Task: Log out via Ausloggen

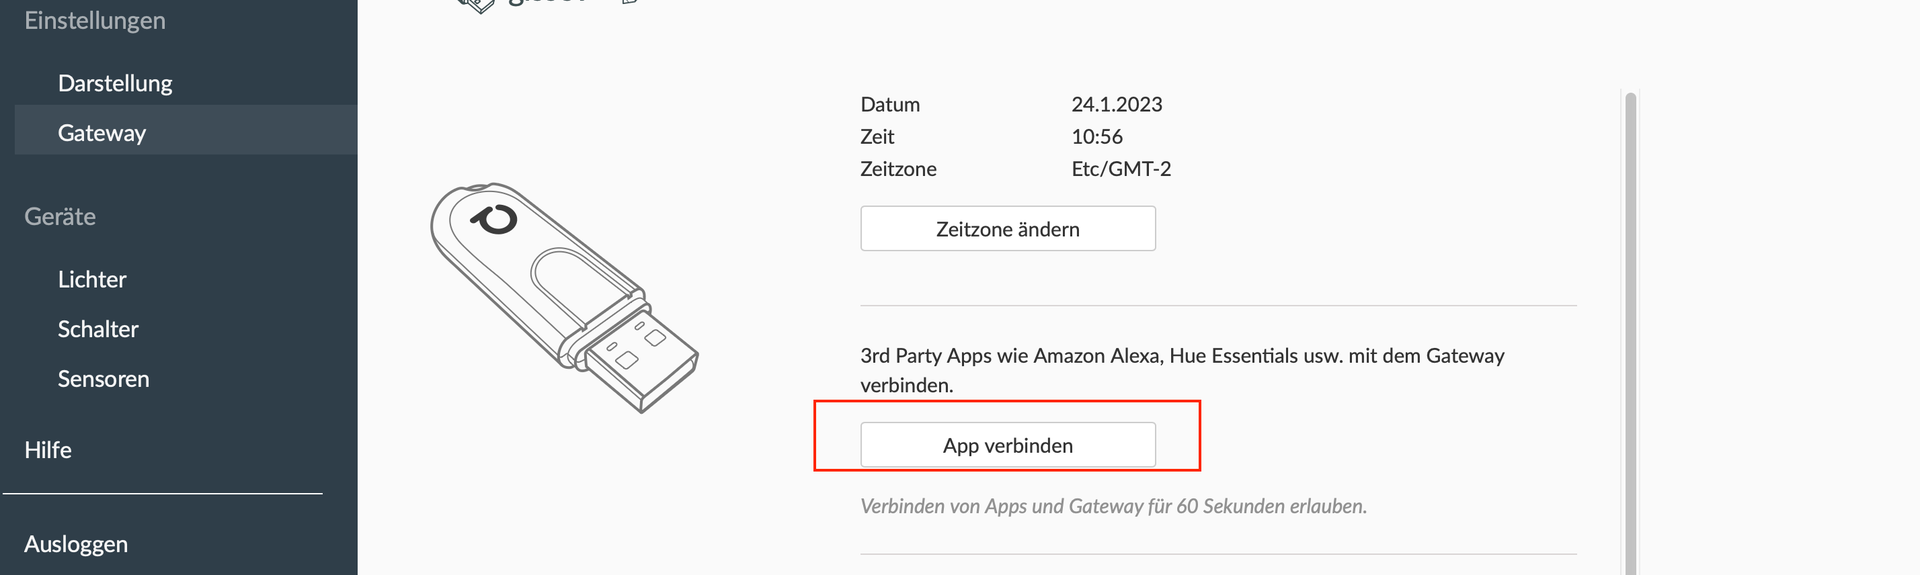Action: click(76, 544)
